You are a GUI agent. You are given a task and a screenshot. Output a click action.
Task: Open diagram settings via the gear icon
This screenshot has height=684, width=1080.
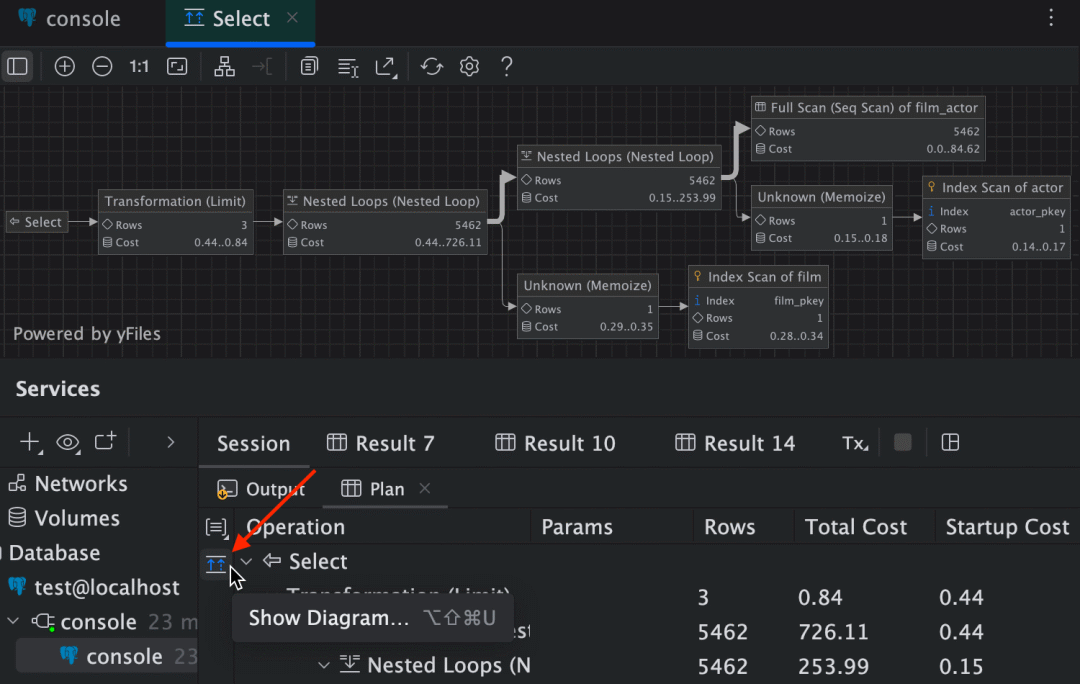pos(468,66)
